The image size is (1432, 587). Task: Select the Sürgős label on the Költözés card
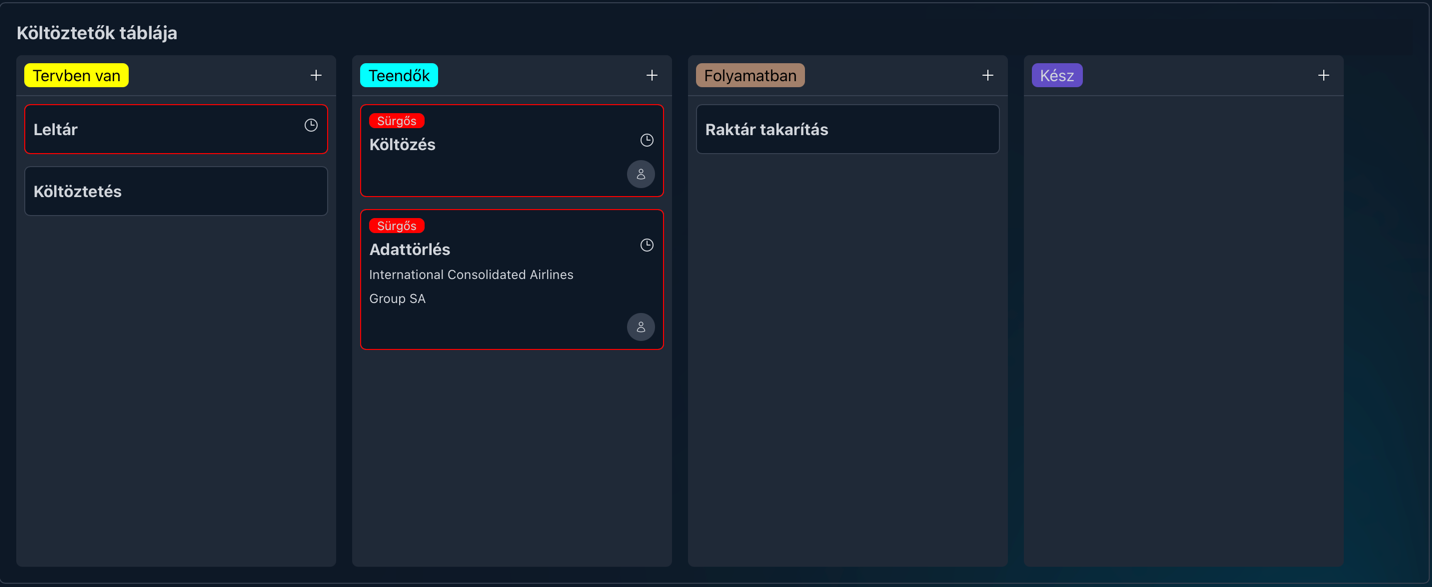[x=396, y=120]
